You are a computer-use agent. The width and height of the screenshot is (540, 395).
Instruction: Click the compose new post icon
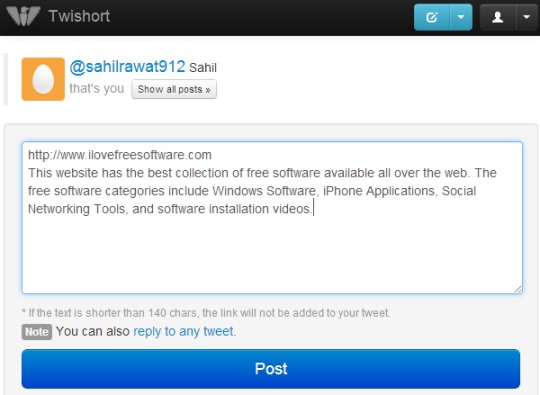coord(432,17)
